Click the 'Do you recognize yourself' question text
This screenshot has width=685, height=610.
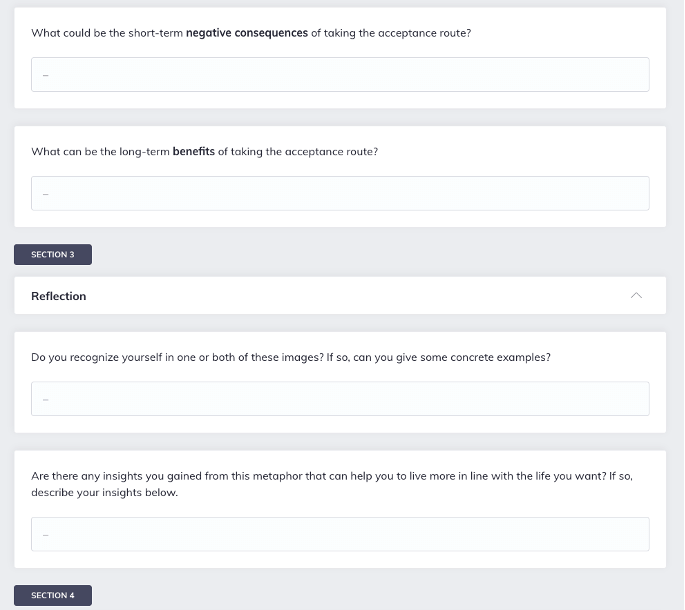(x=291, y=357)
